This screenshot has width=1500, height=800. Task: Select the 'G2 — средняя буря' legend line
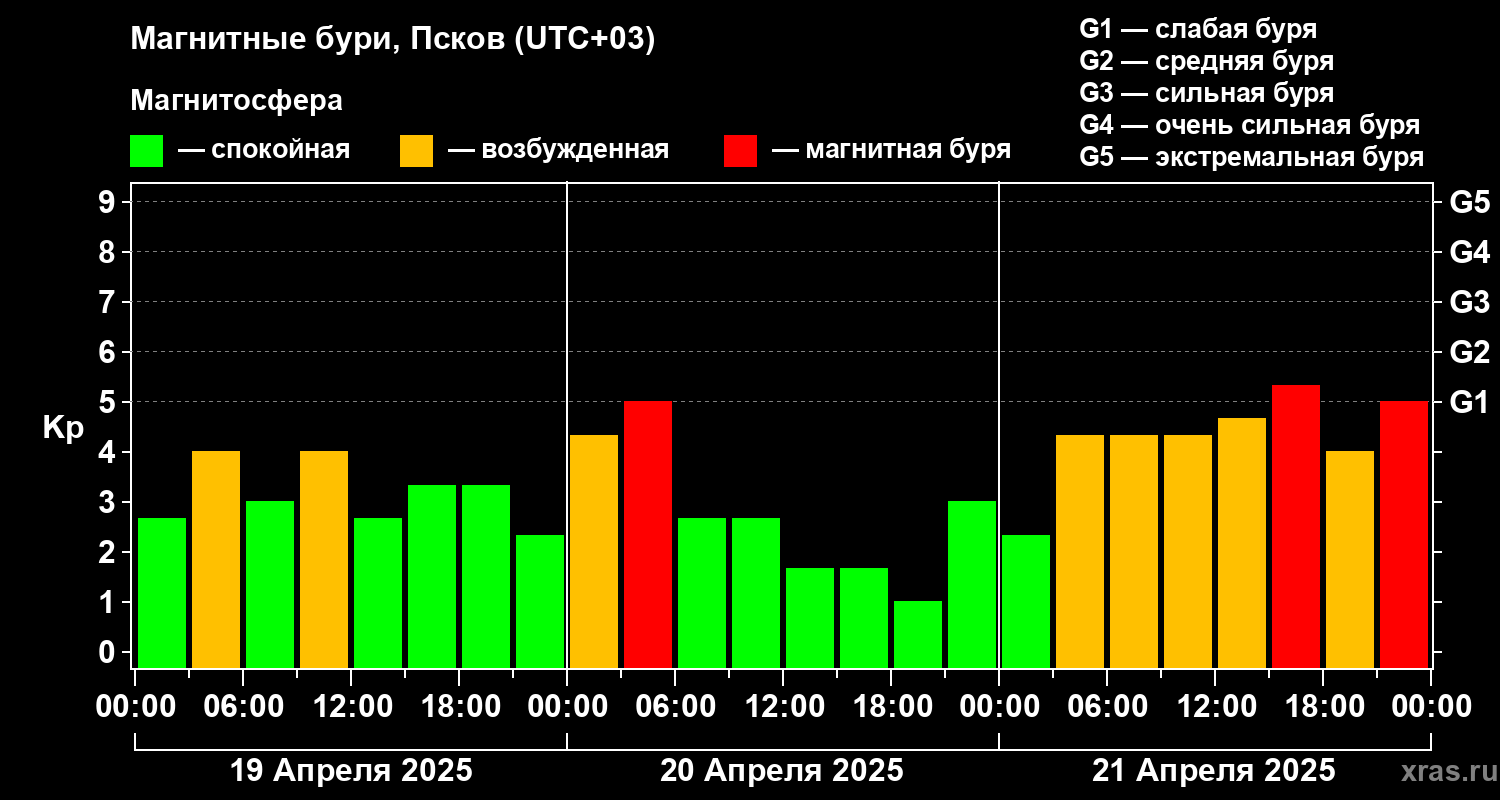(1207, 61)
